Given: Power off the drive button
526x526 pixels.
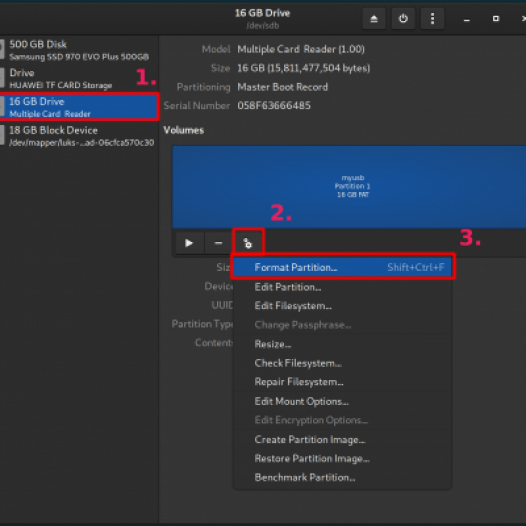Looking at the screenshot, I should 403,19.
